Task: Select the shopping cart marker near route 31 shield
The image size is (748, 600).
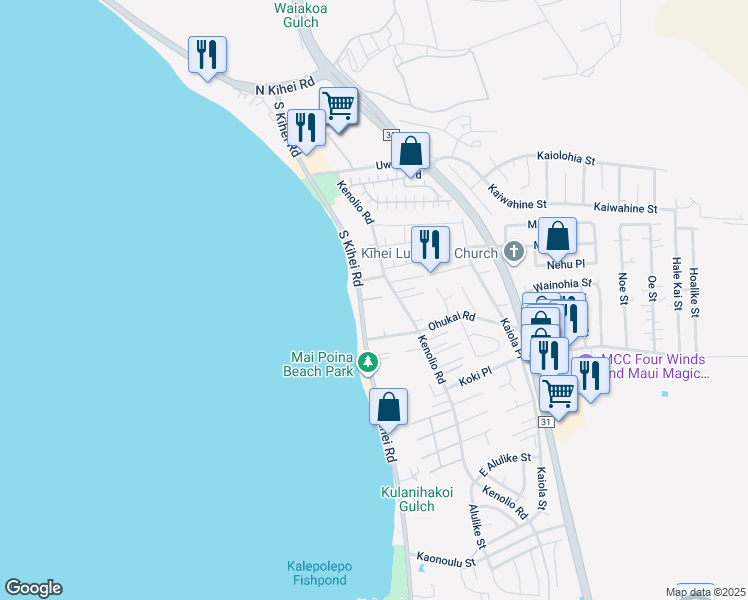Action: [559, 396]
